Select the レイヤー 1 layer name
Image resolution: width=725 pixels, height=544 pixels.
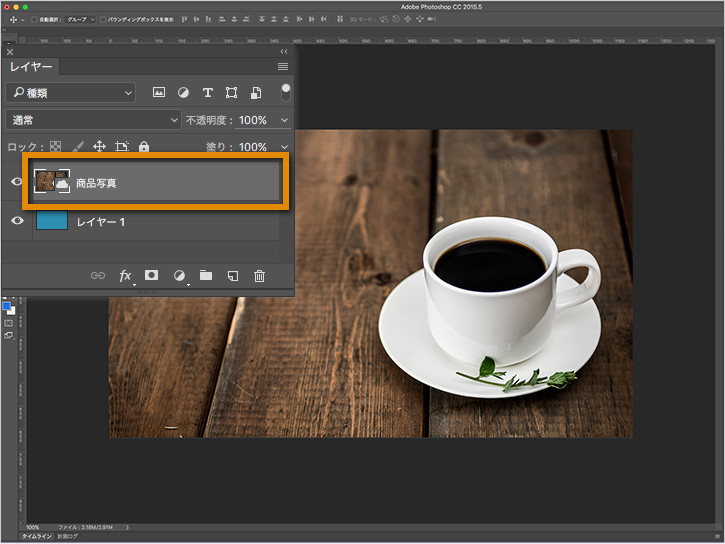point(101,222)
